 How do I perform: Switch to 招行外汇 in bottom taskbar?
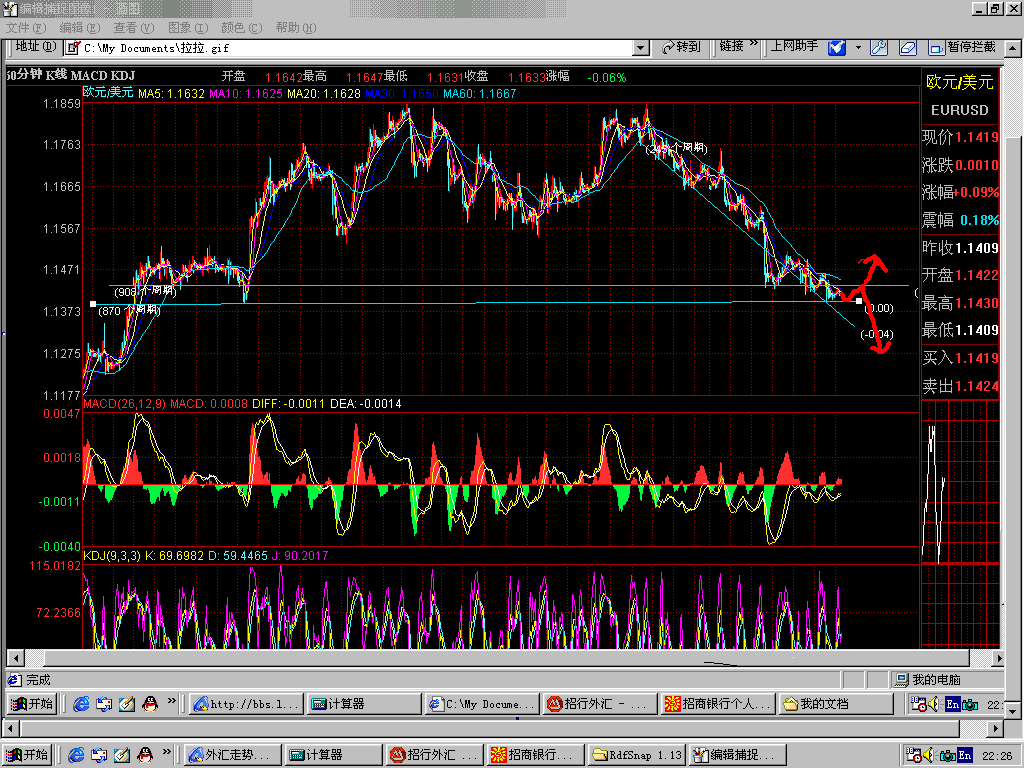click(x=435, y=755)
